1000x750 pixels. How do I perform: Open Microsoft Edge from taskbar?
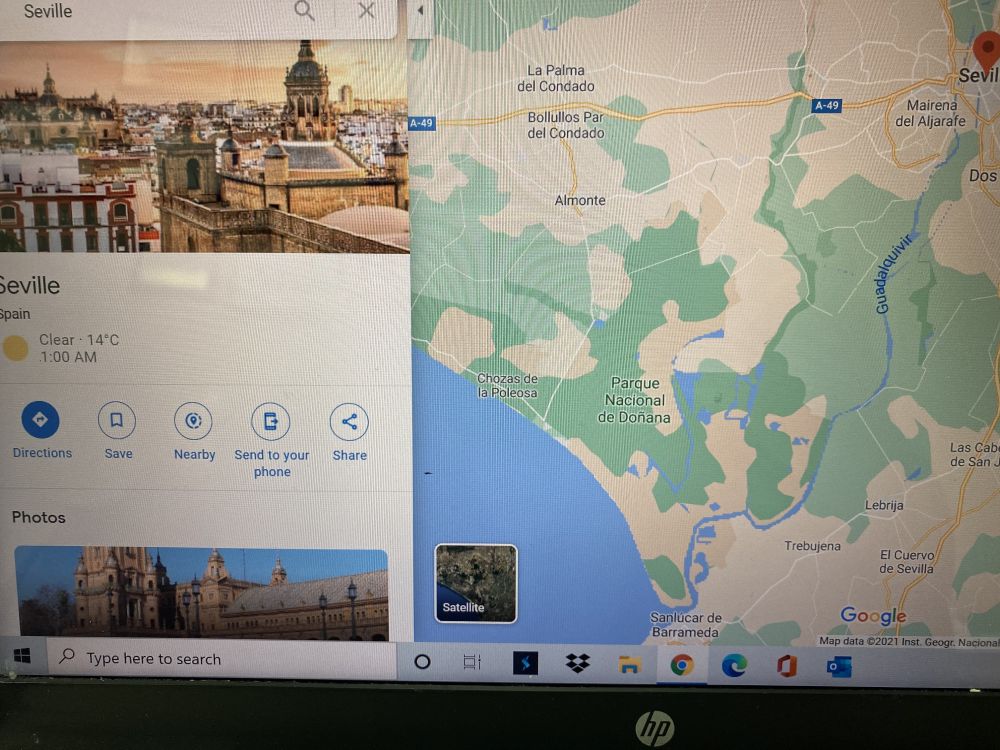click(734, 666)
